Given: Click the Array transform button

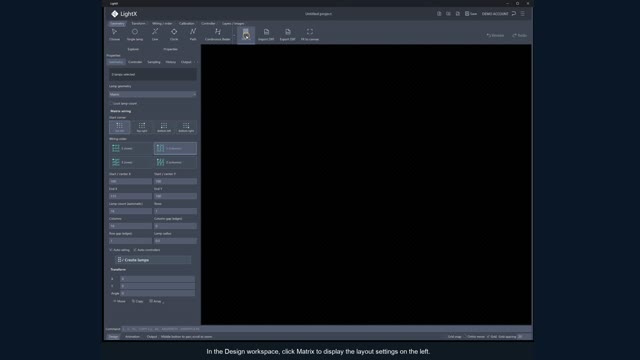Looking at the screenshot, I should point(156,301).
